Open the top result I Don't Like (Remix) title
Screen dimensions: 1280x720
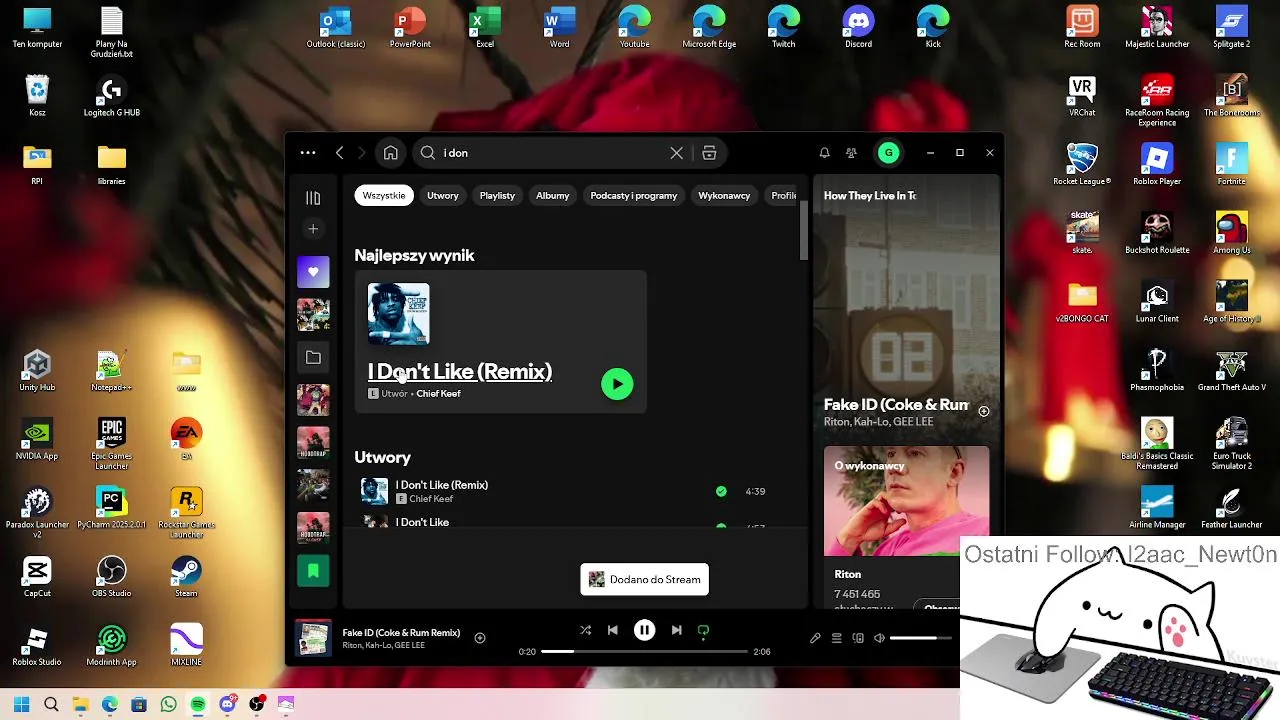(x=460, y=372)
